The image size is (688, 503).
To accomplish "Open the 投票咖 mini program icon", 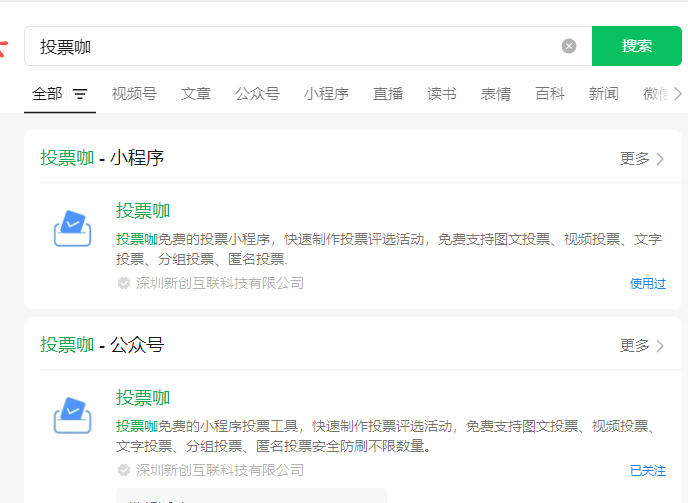I will (72, 229).
